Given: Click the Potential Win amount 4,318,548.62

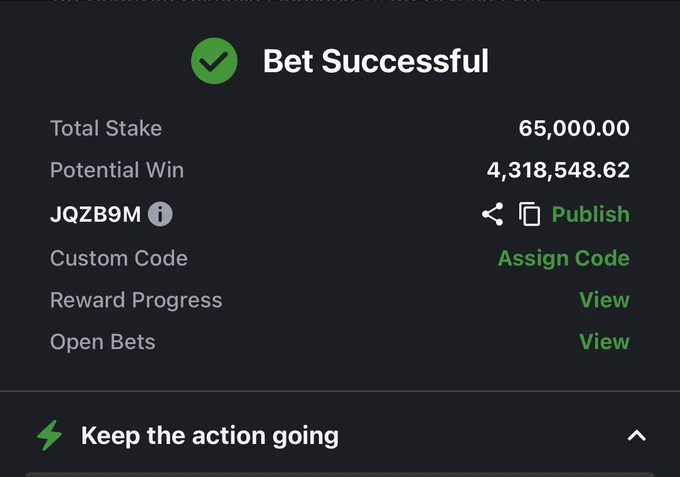Looking at the screenshot, I should tap(558, 170).
